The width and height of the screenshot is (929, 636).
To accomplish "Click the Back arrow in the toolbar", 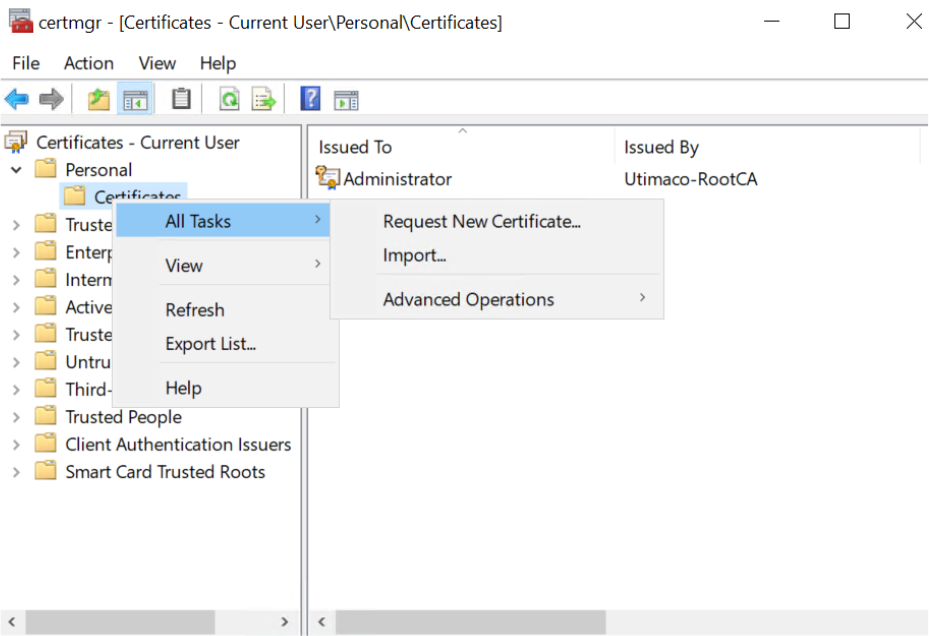I will [17, 99].
